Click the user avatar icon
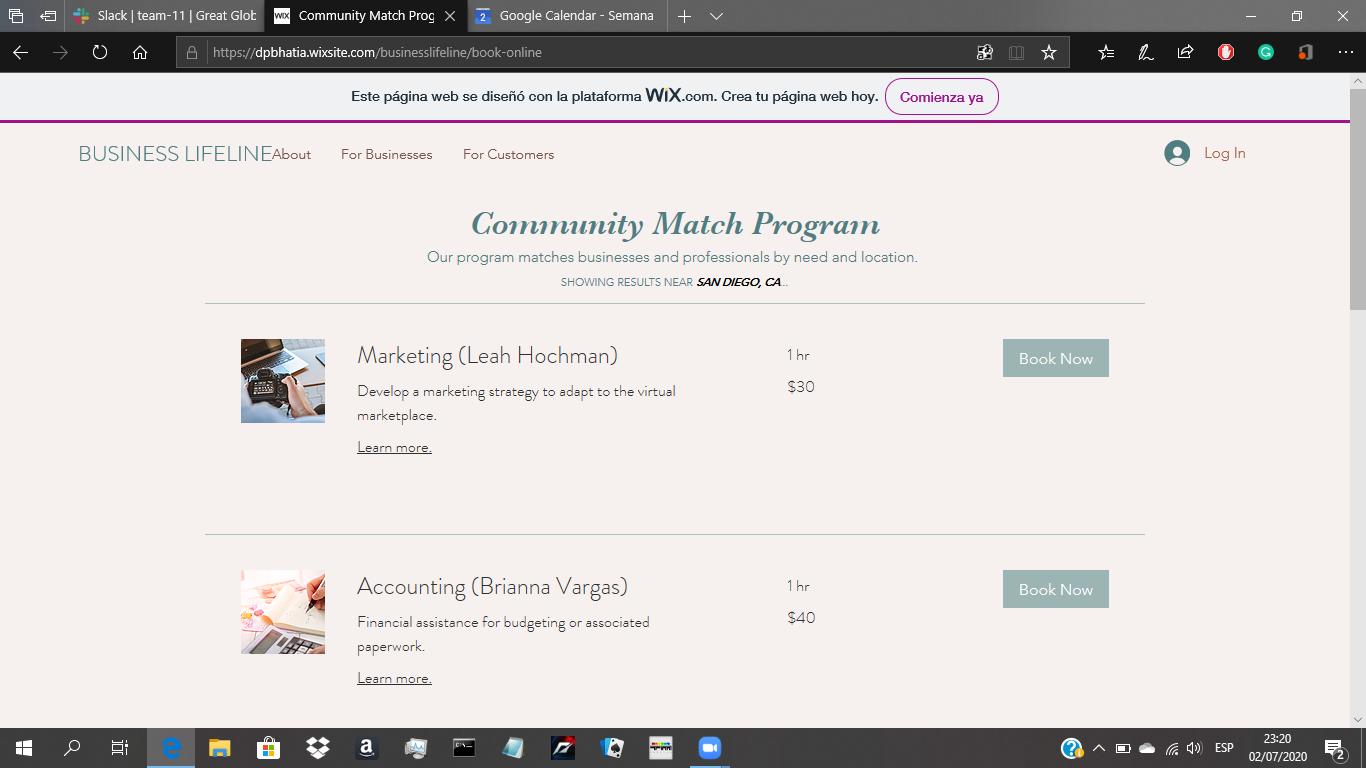1366x768 pixels. (1177, 153)
